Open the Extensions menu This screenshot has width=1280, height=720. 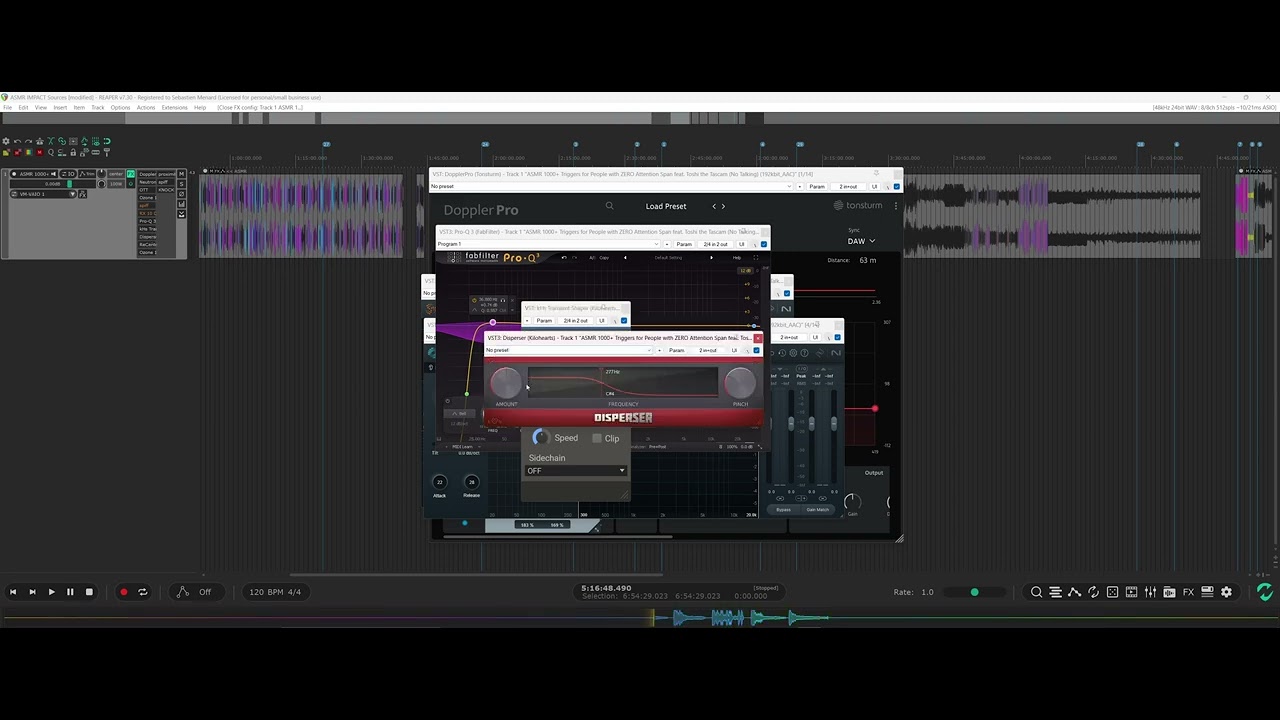(x=174, y=107)
